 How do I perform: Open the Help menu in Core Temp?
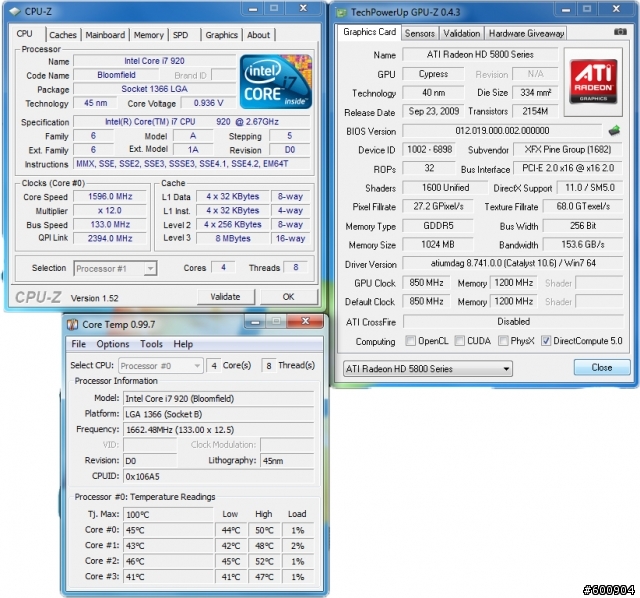coord(183,344)
